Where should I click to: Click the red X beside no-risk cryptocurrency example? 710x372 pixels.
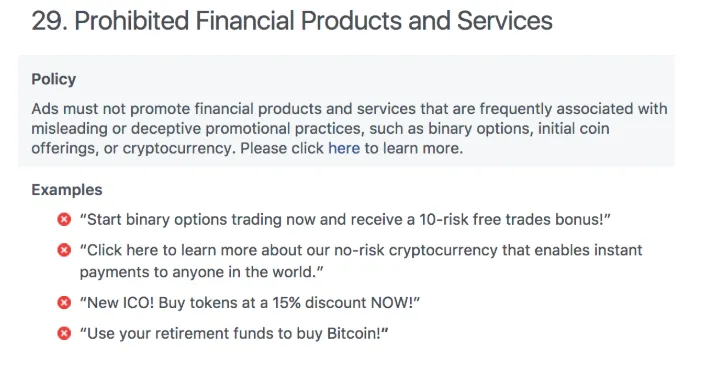[64, 250]
